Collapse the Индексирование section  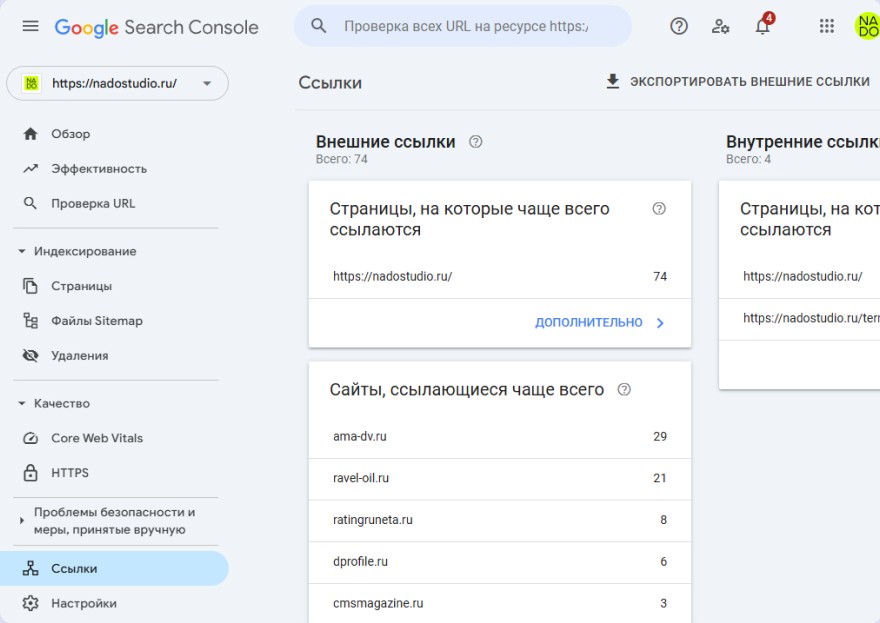[22, 252]
